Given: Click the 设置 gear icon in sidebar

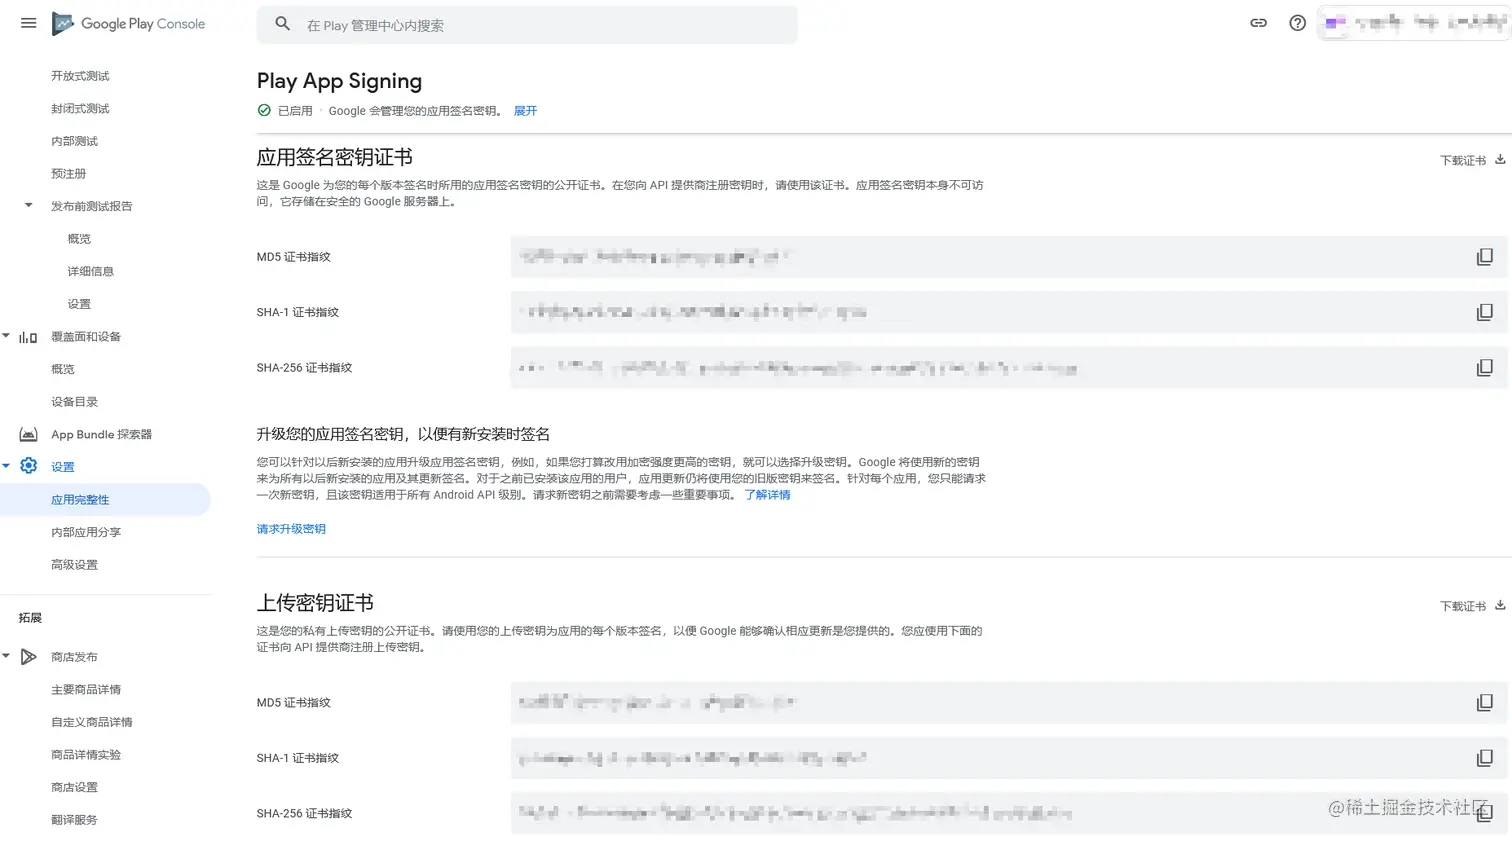Looking at the screenshot, I should point(29,466).
